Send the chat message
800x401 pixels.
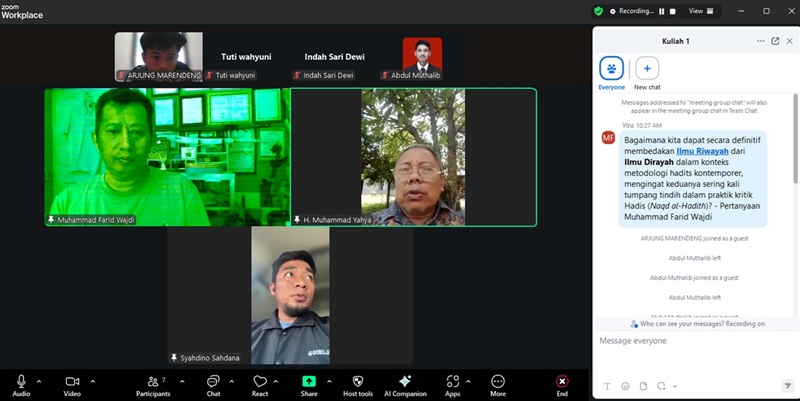pos(787,386)
